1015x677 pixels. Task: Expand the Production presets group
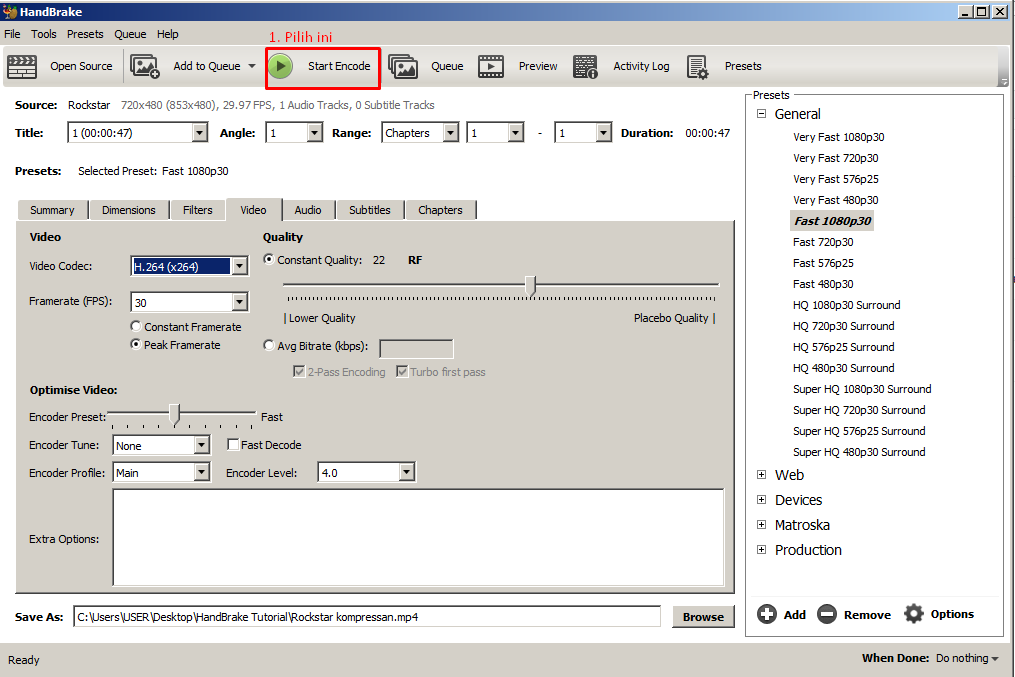point(762,549)
